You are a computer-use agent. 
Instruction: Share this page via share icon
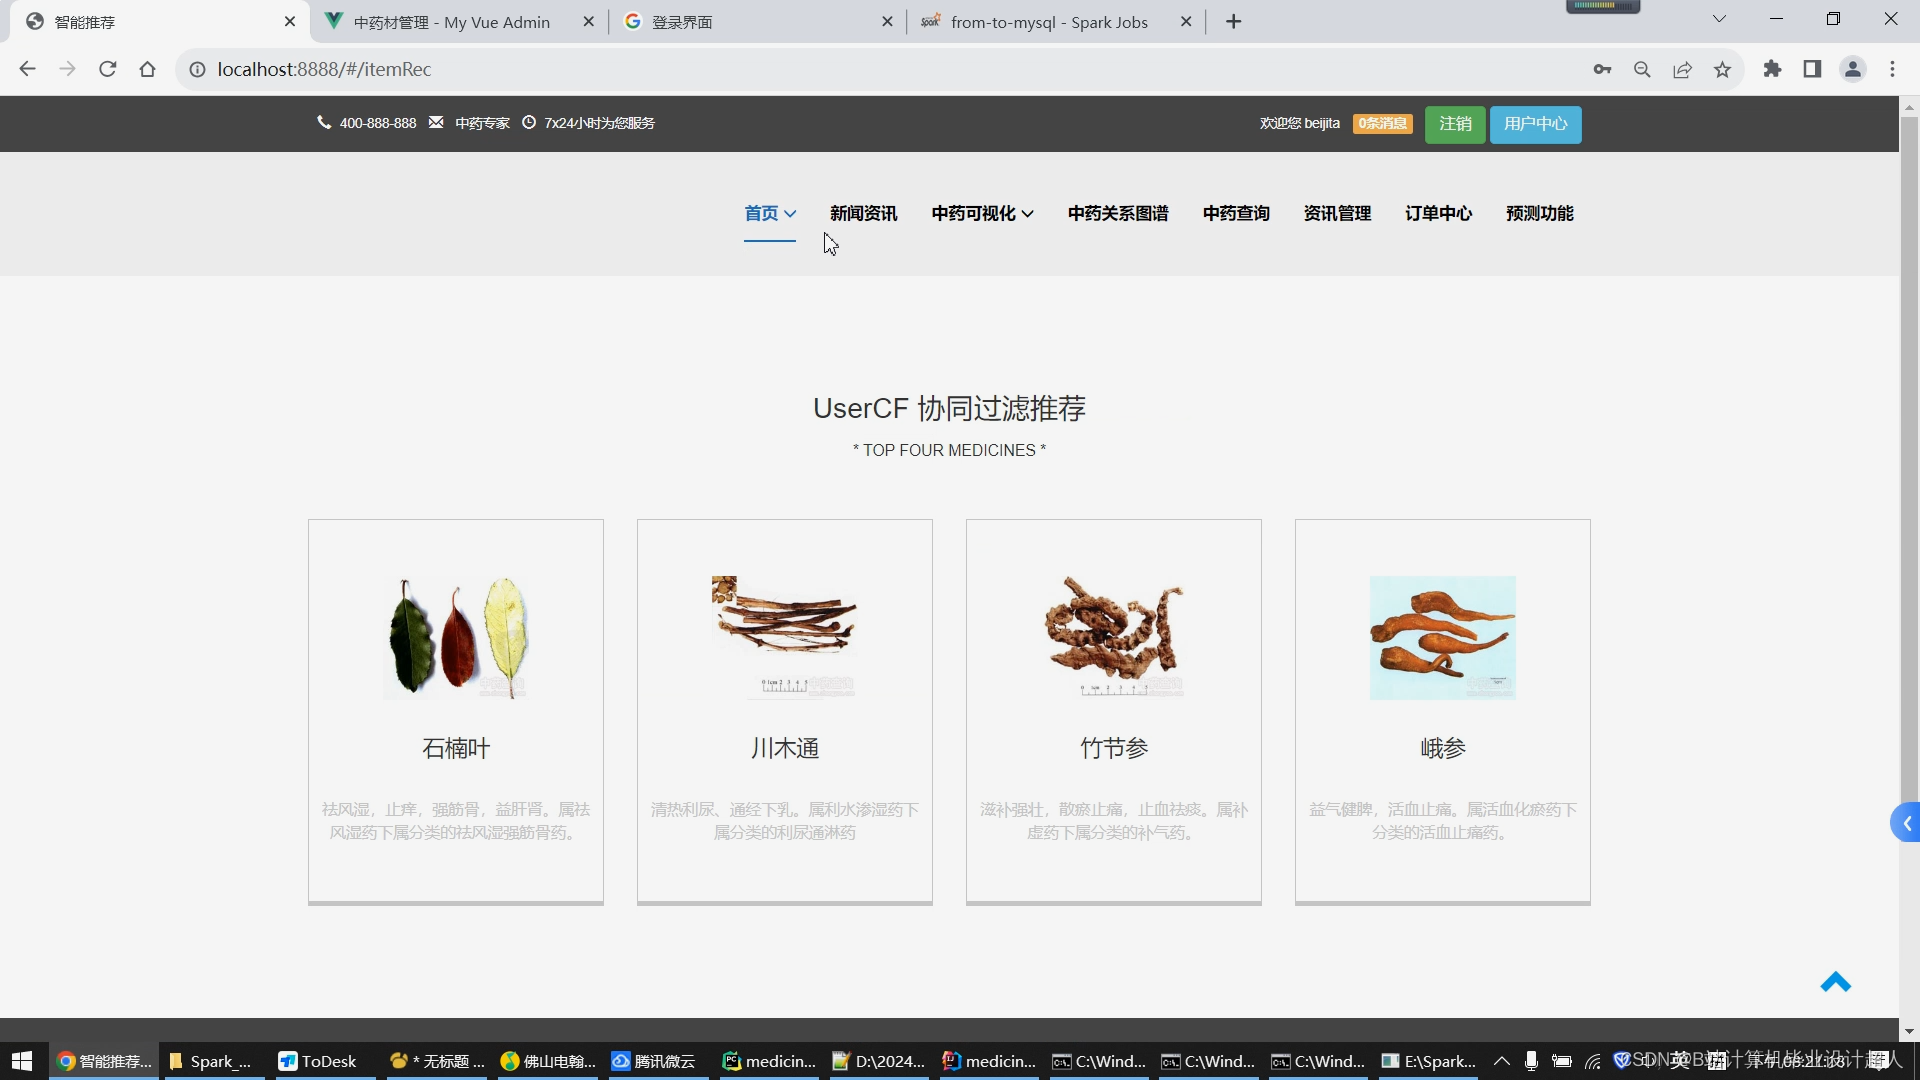(x=1682, y=69)
